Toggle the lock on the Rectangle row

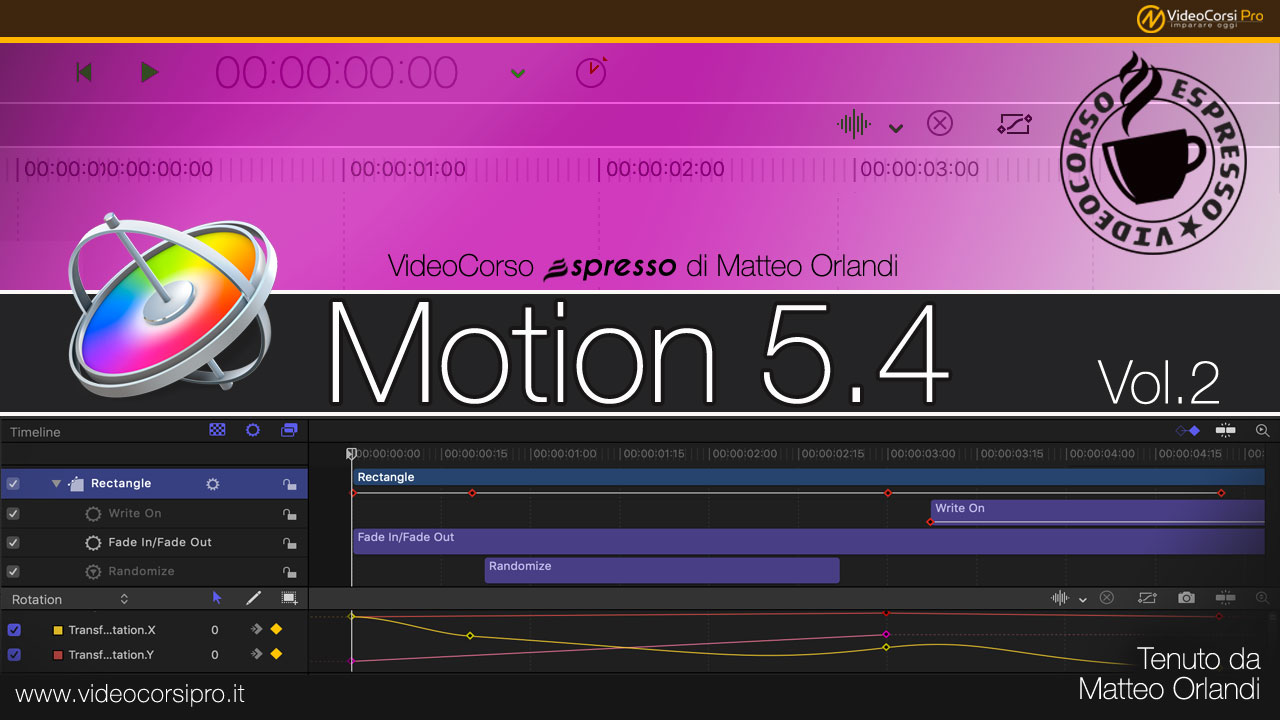point(289,484)
